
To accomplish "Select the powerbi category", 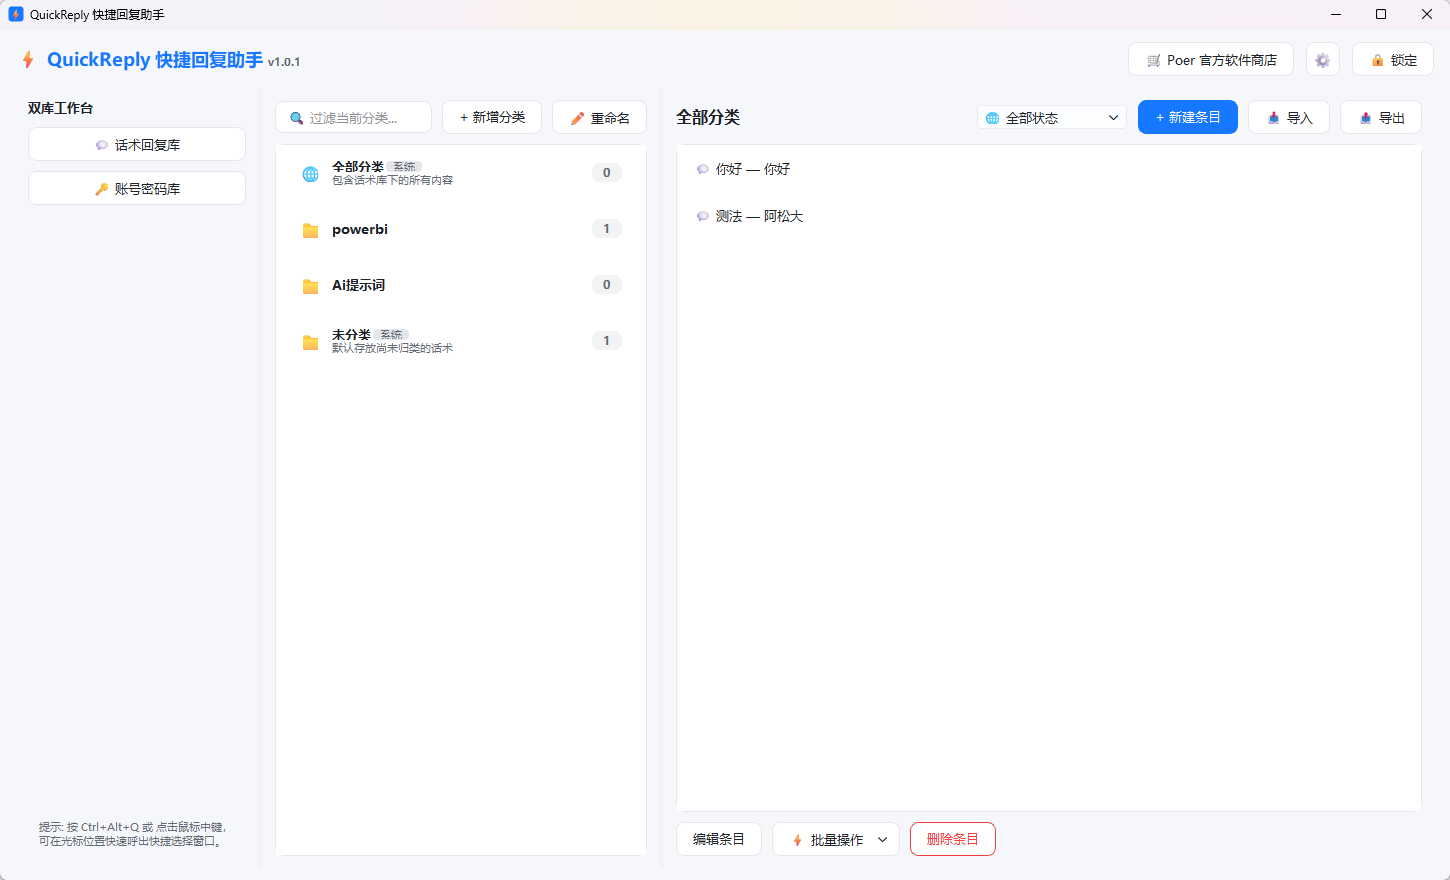I will [x=461, y=229].
